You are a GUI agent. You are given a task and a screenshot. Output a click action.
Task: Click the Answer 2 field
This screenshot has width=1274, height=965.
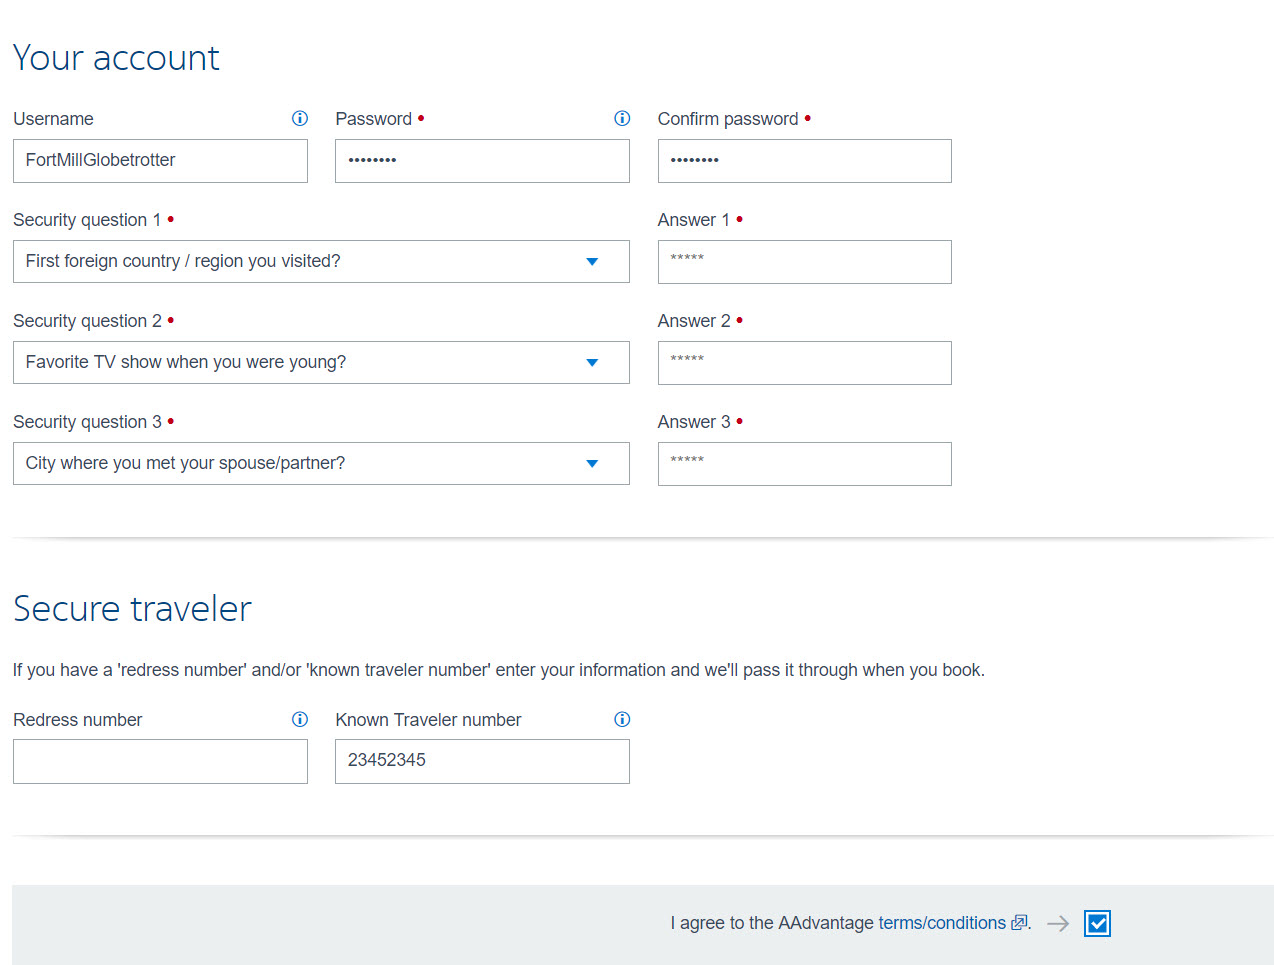tap(804, 363)
